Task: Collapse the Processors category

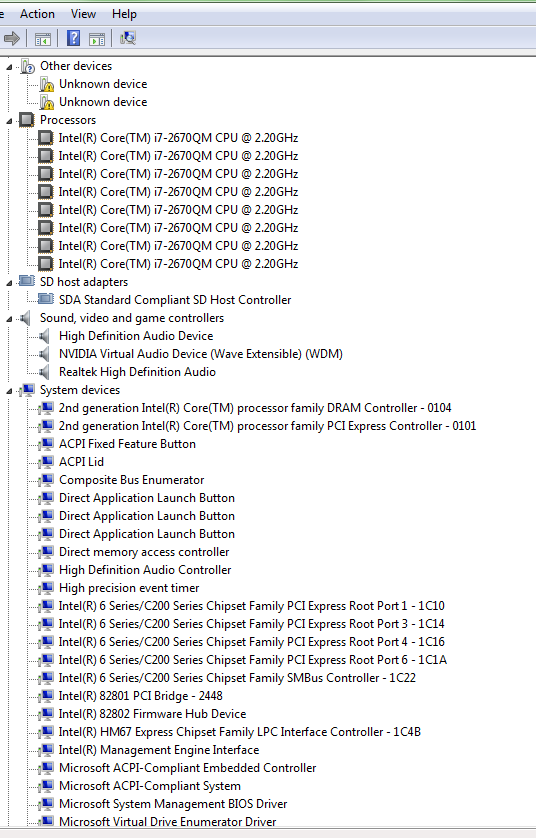Action: tap(9, 121)
